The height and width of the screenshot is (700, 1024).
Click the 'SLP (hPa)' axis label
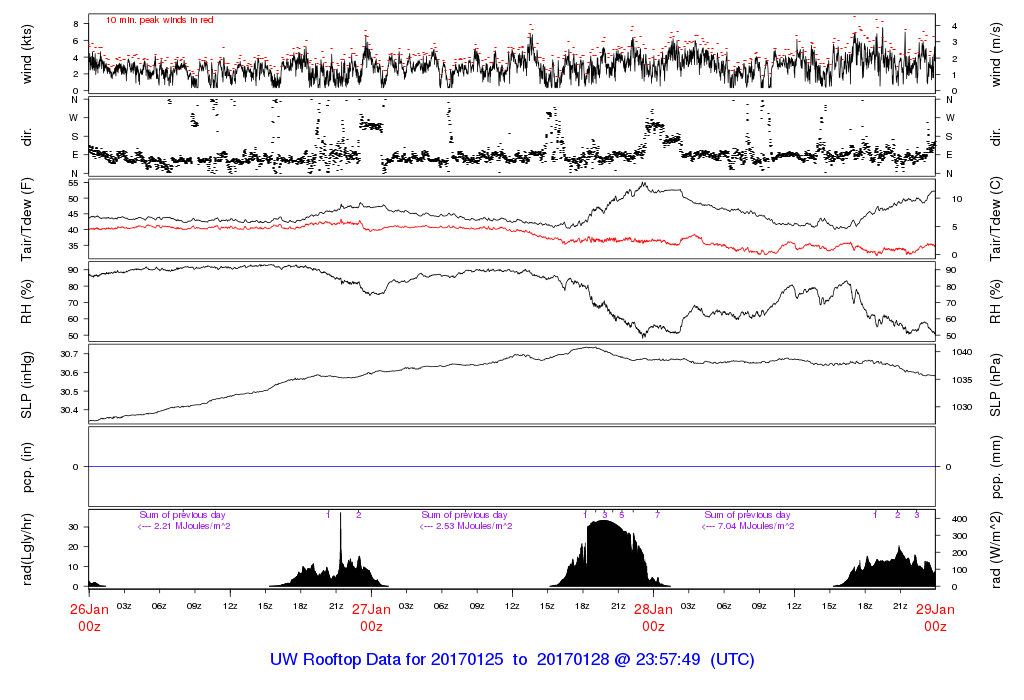[998, 384]
